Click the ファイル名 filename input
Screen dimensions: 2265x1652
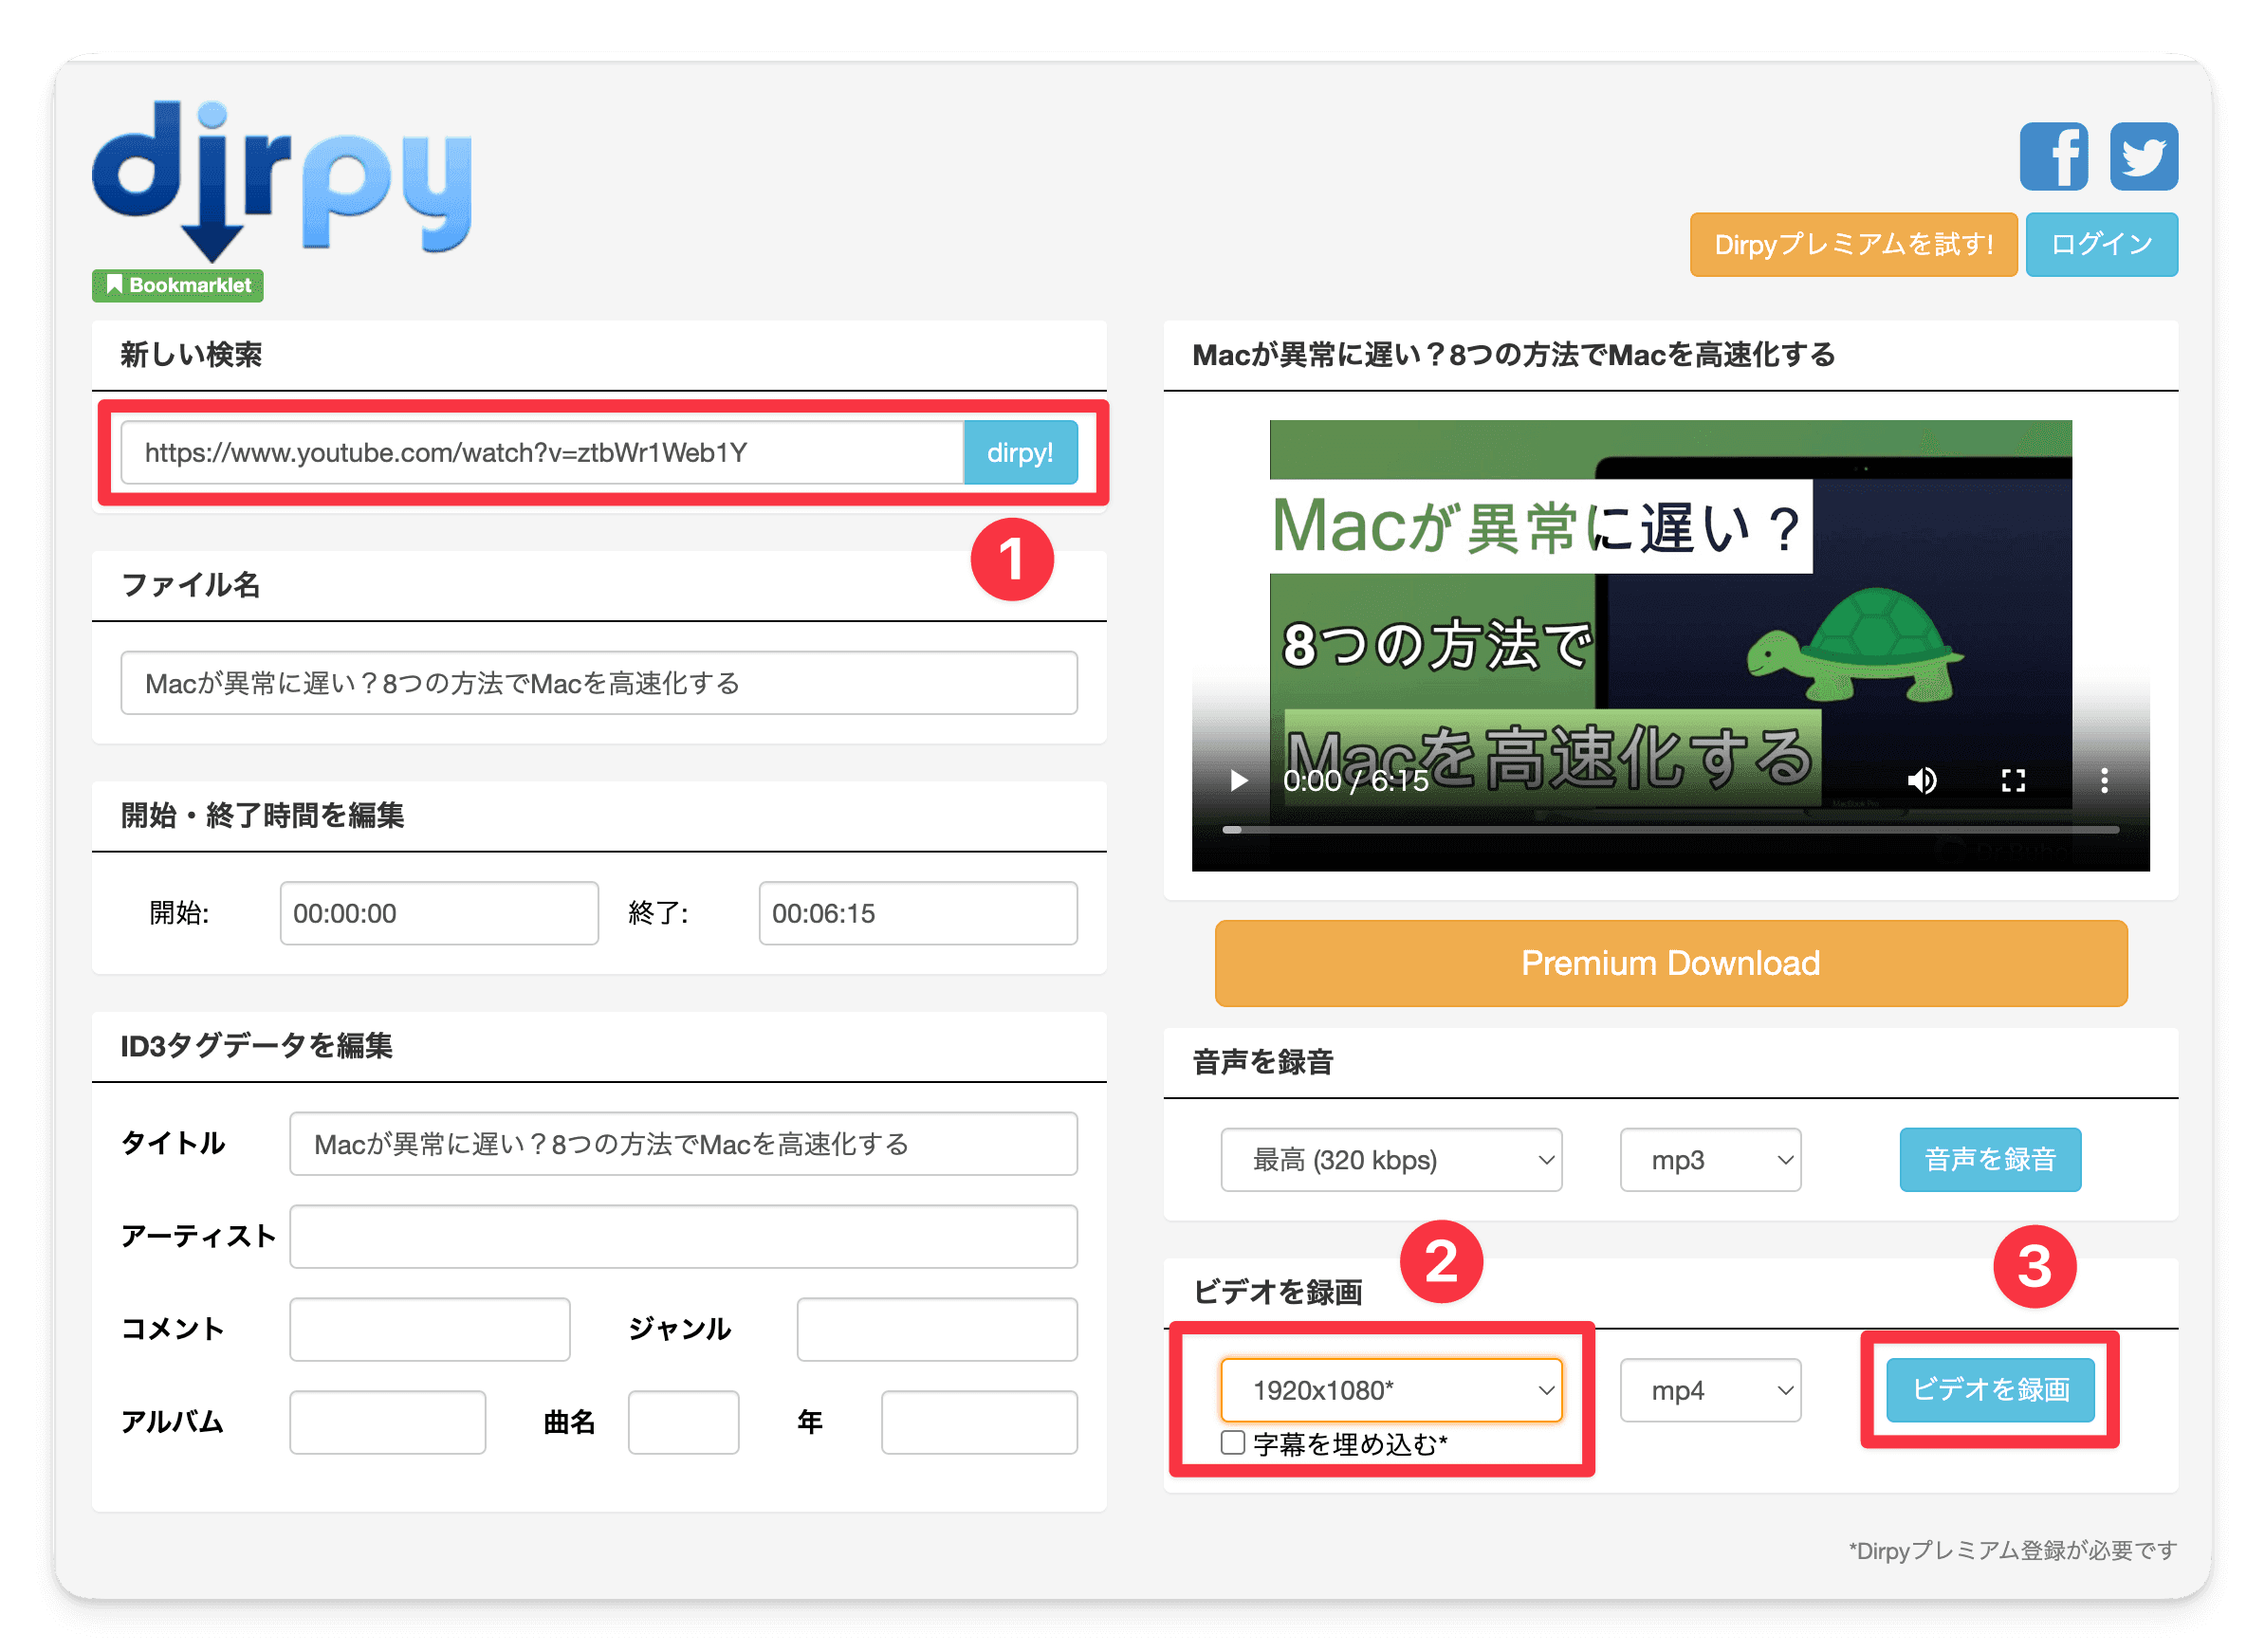[x=599, y=683]
